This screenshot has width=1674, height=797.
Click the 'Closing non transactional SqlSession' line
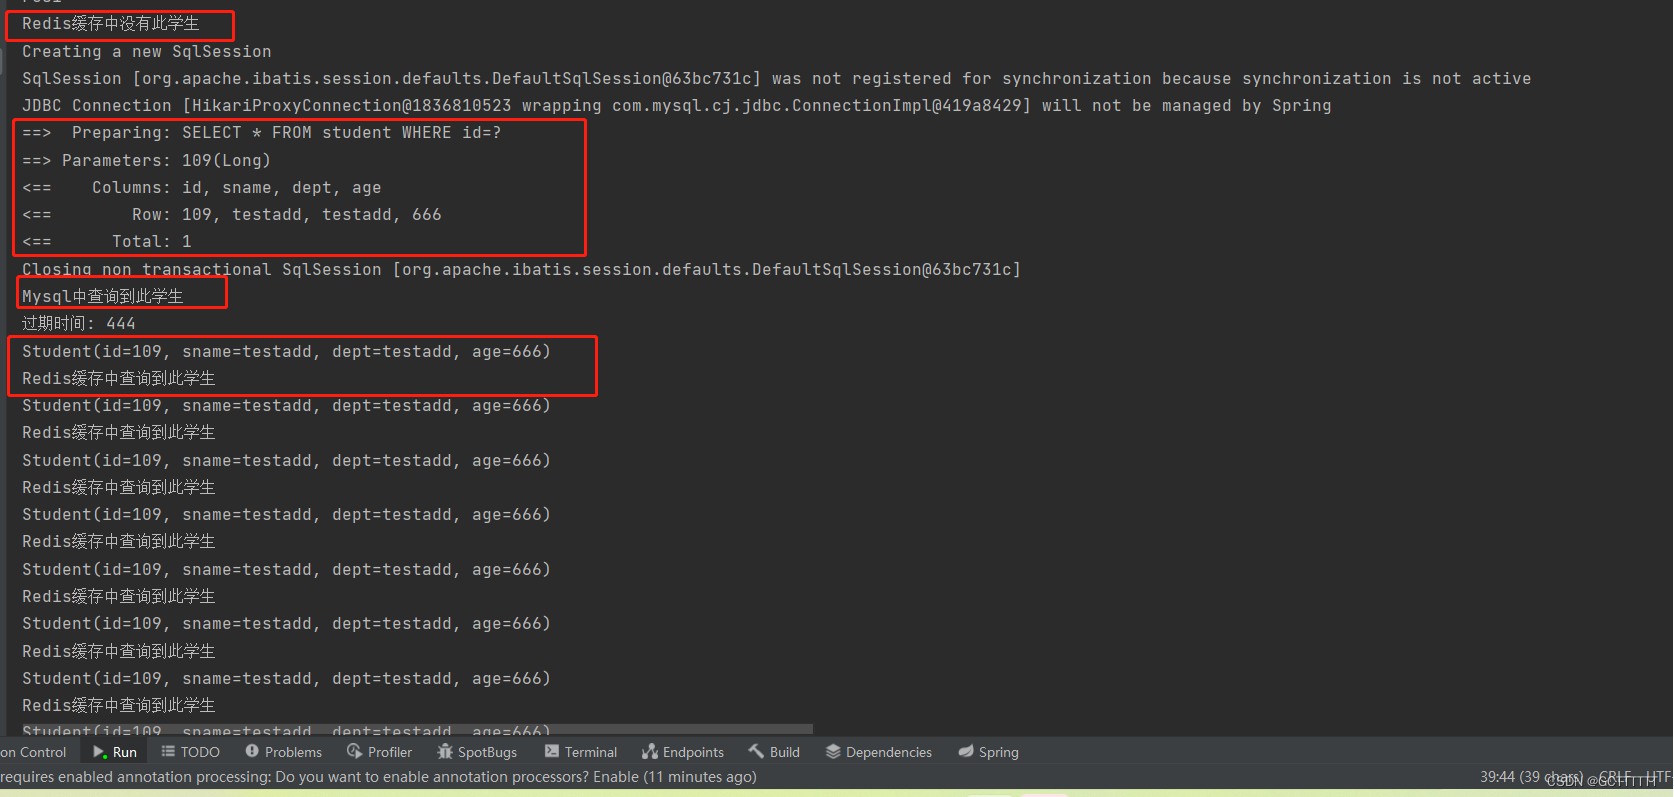tap(521, 269)
